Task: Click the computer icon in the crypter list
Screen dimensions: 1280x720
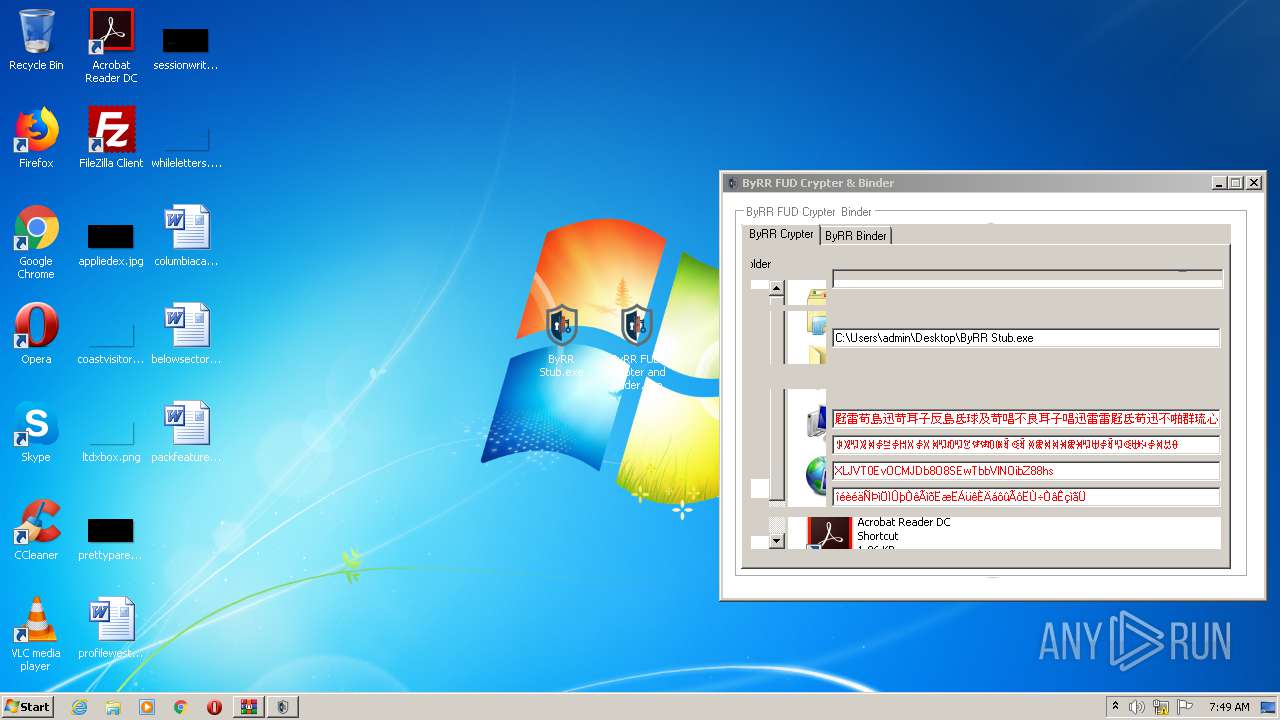Action: pyautogui.click(x=817, y=420)
